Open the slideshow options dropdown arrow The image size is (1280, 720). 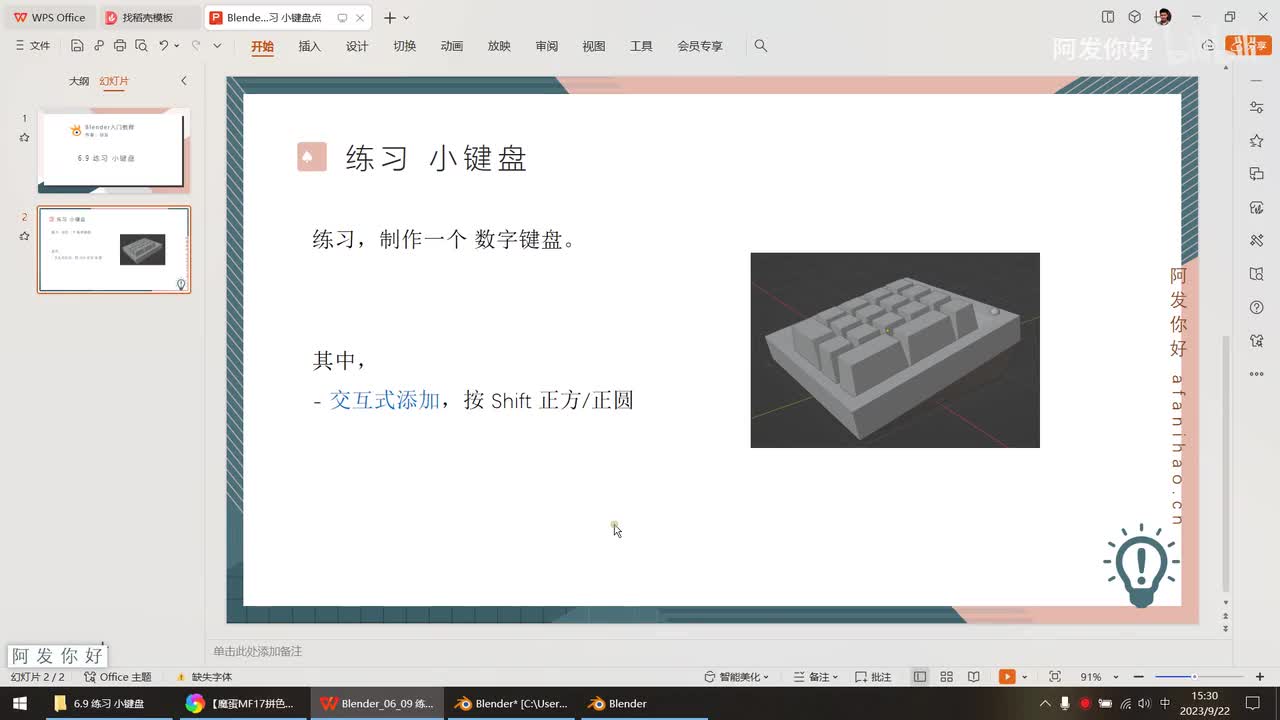click(1024, 677)
